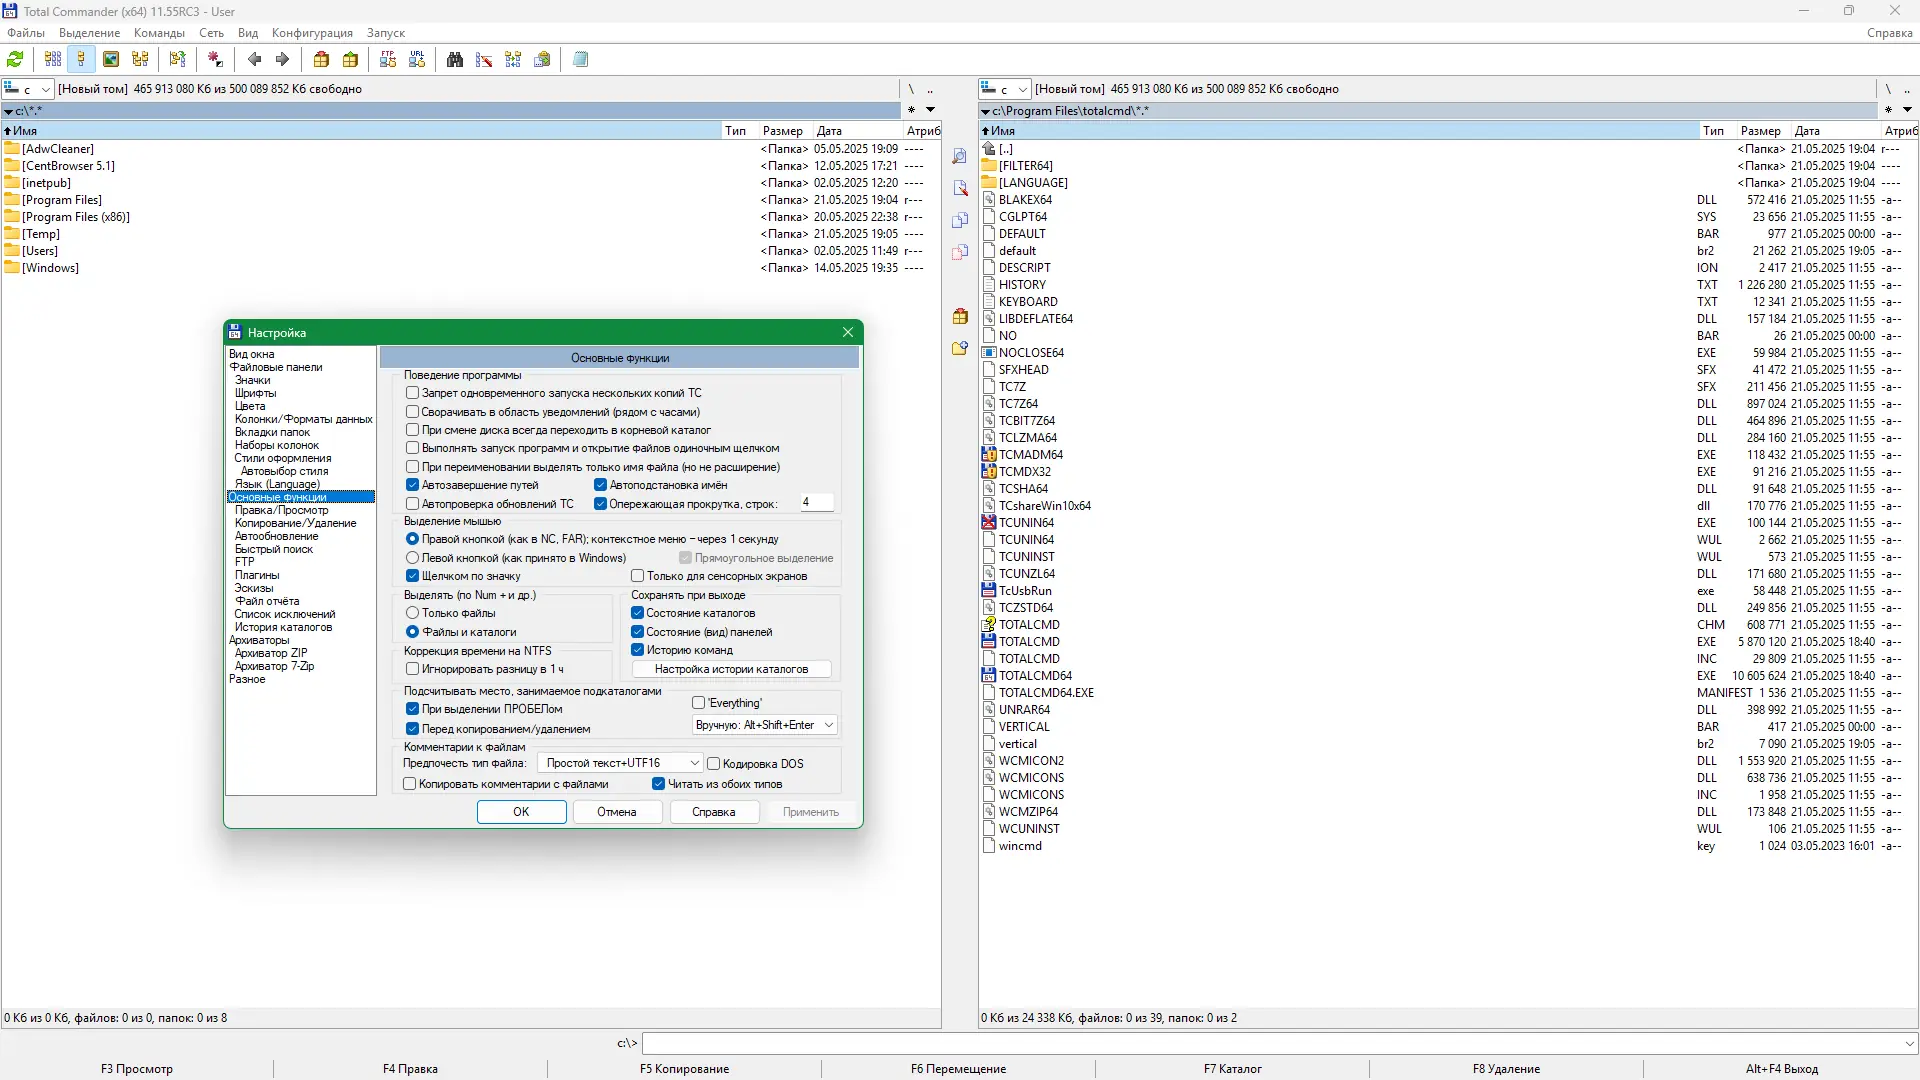1920x1080 pixels.
Task: Enable 'Автопроверка обновлений TC' checkbox
Action: [412, 504]
